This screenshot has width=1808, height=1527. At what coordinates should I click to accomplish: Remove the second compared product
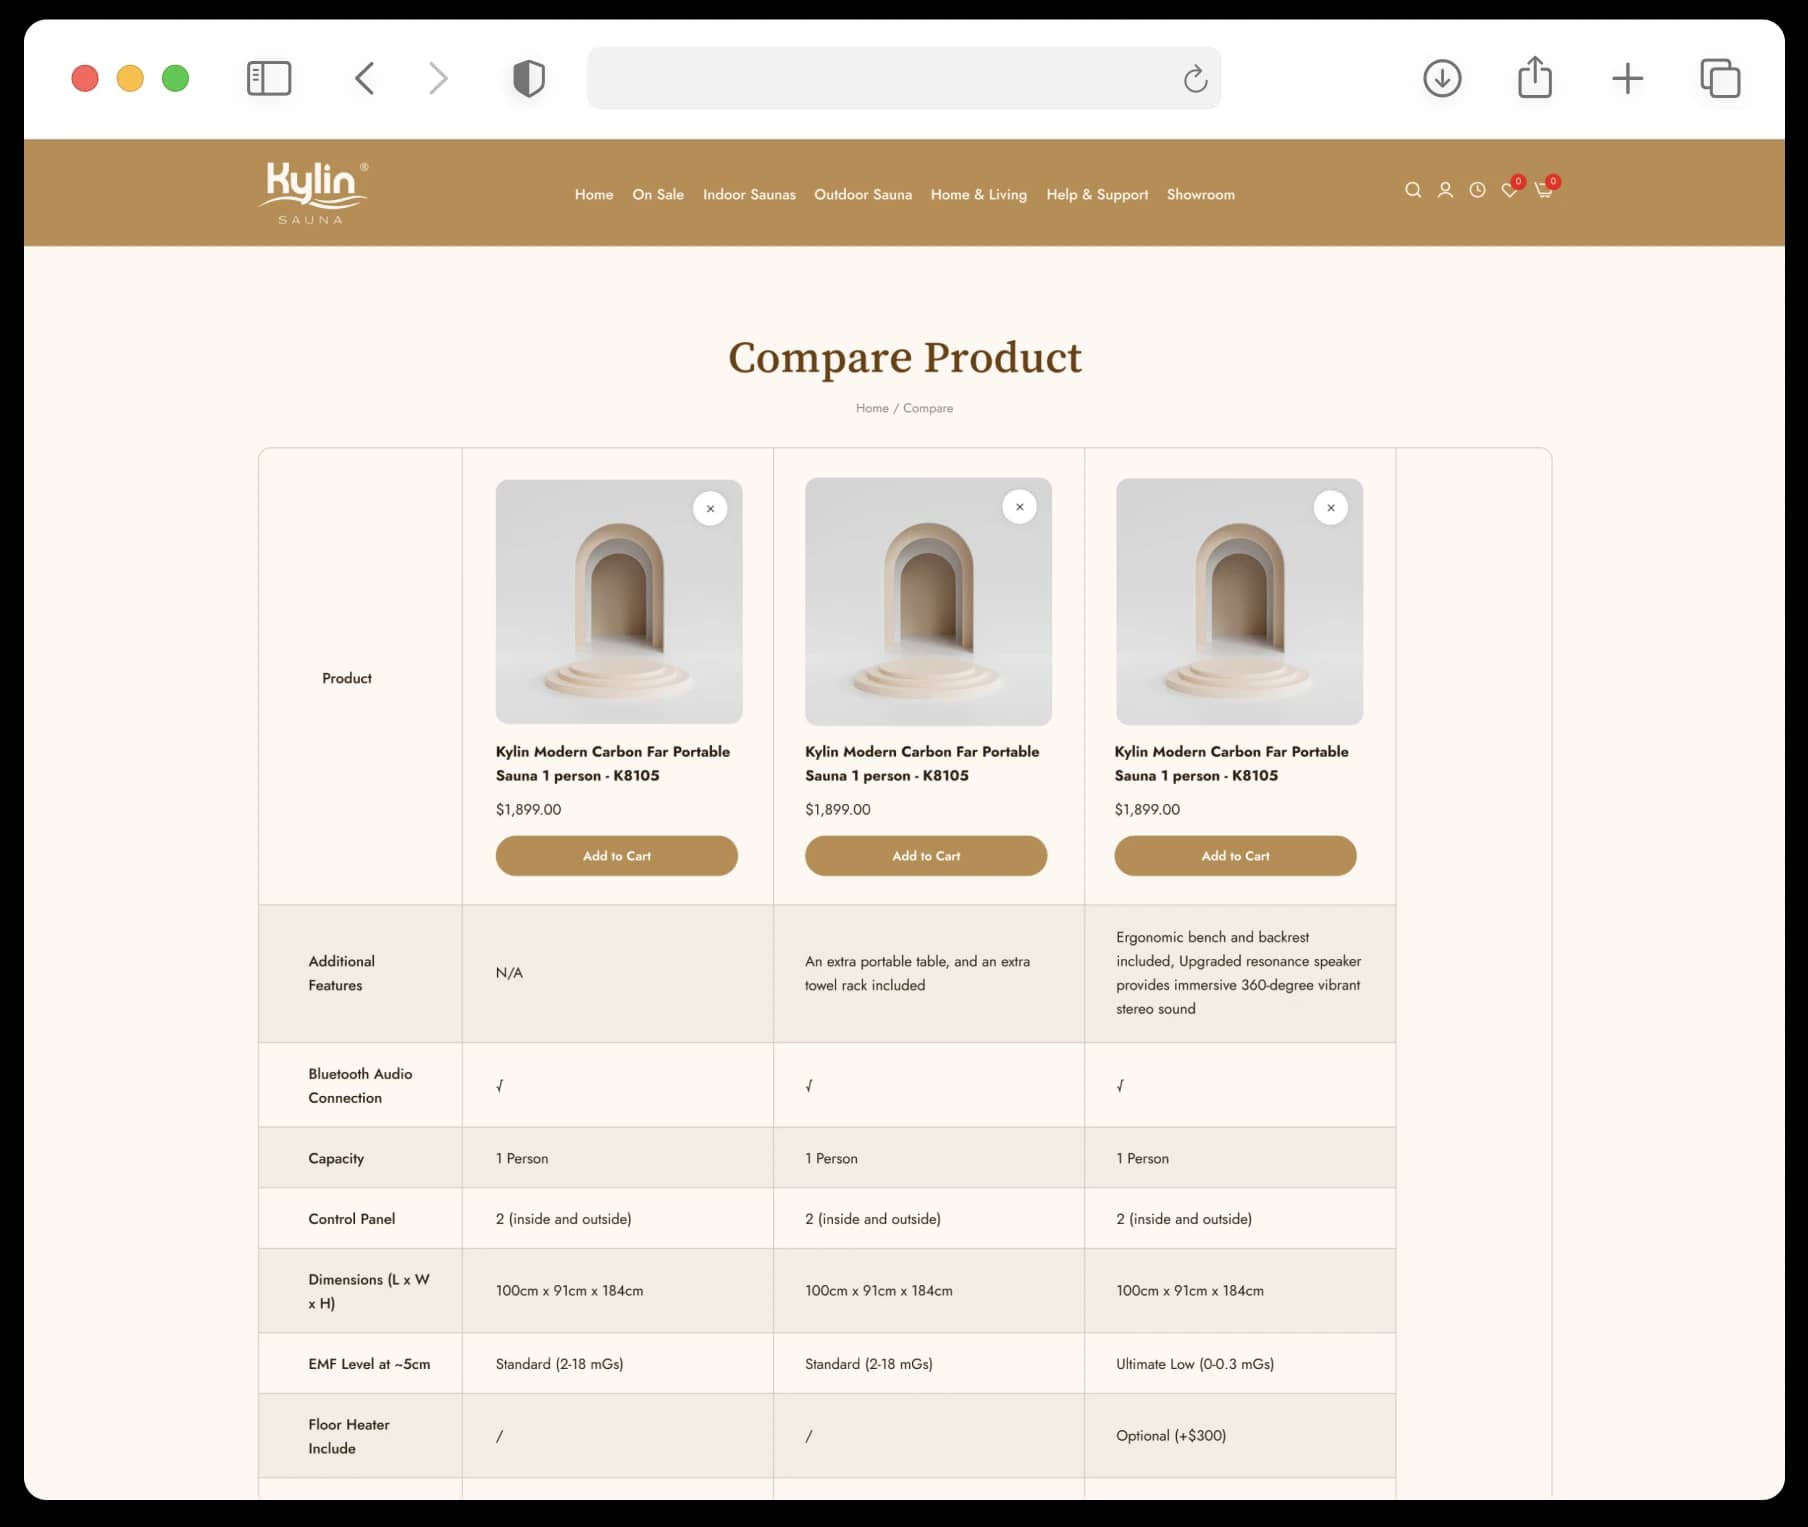(1020, 507)
